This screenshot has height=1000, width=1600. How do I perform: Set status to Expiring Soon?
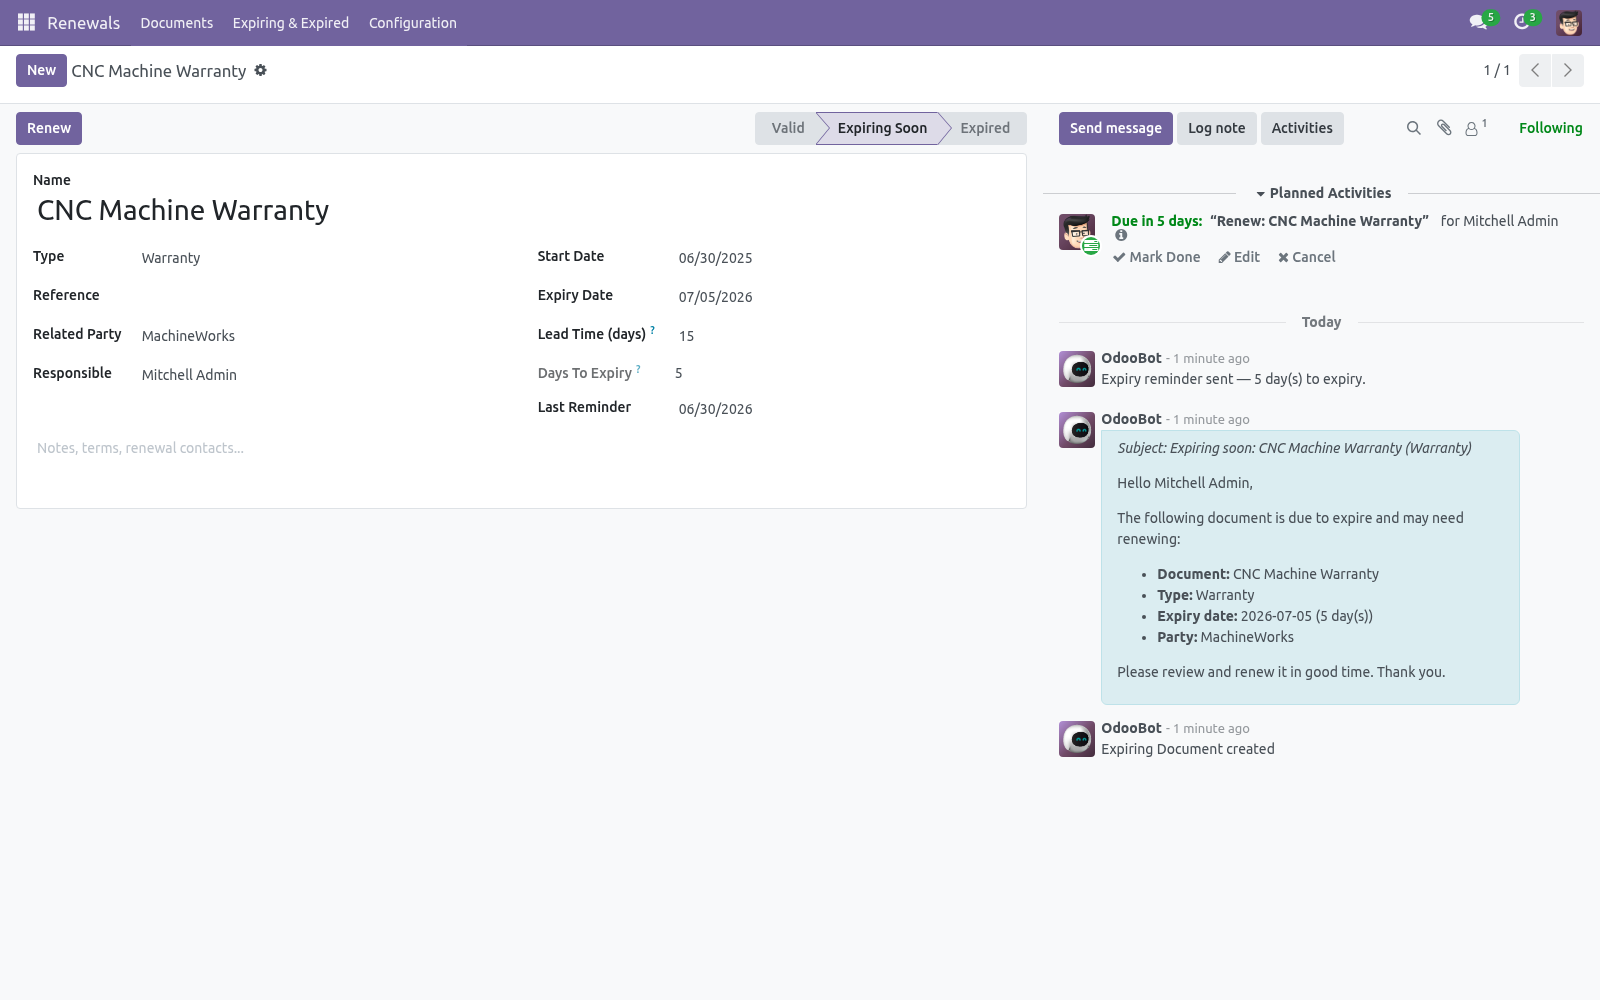coord(881,128)
